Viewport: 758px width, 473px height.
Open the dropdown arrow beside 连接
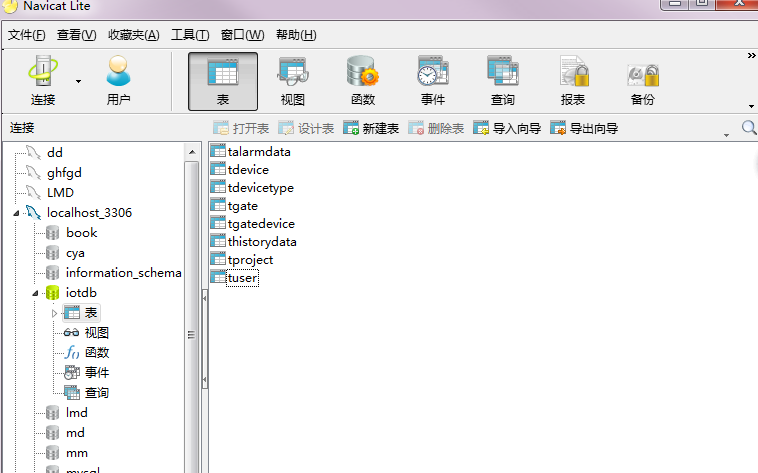point(78,81)
